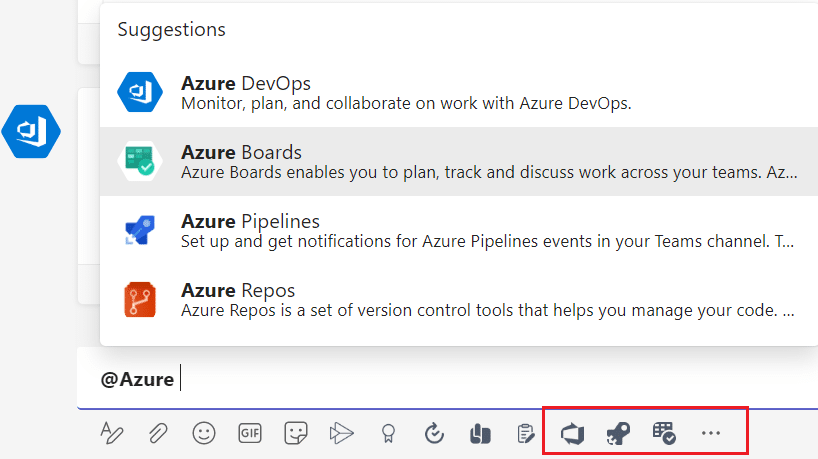This screenshot has height=459, width=818.
Task: Open the Azure DevOps messaging extension icon
Action: (572, 433)
